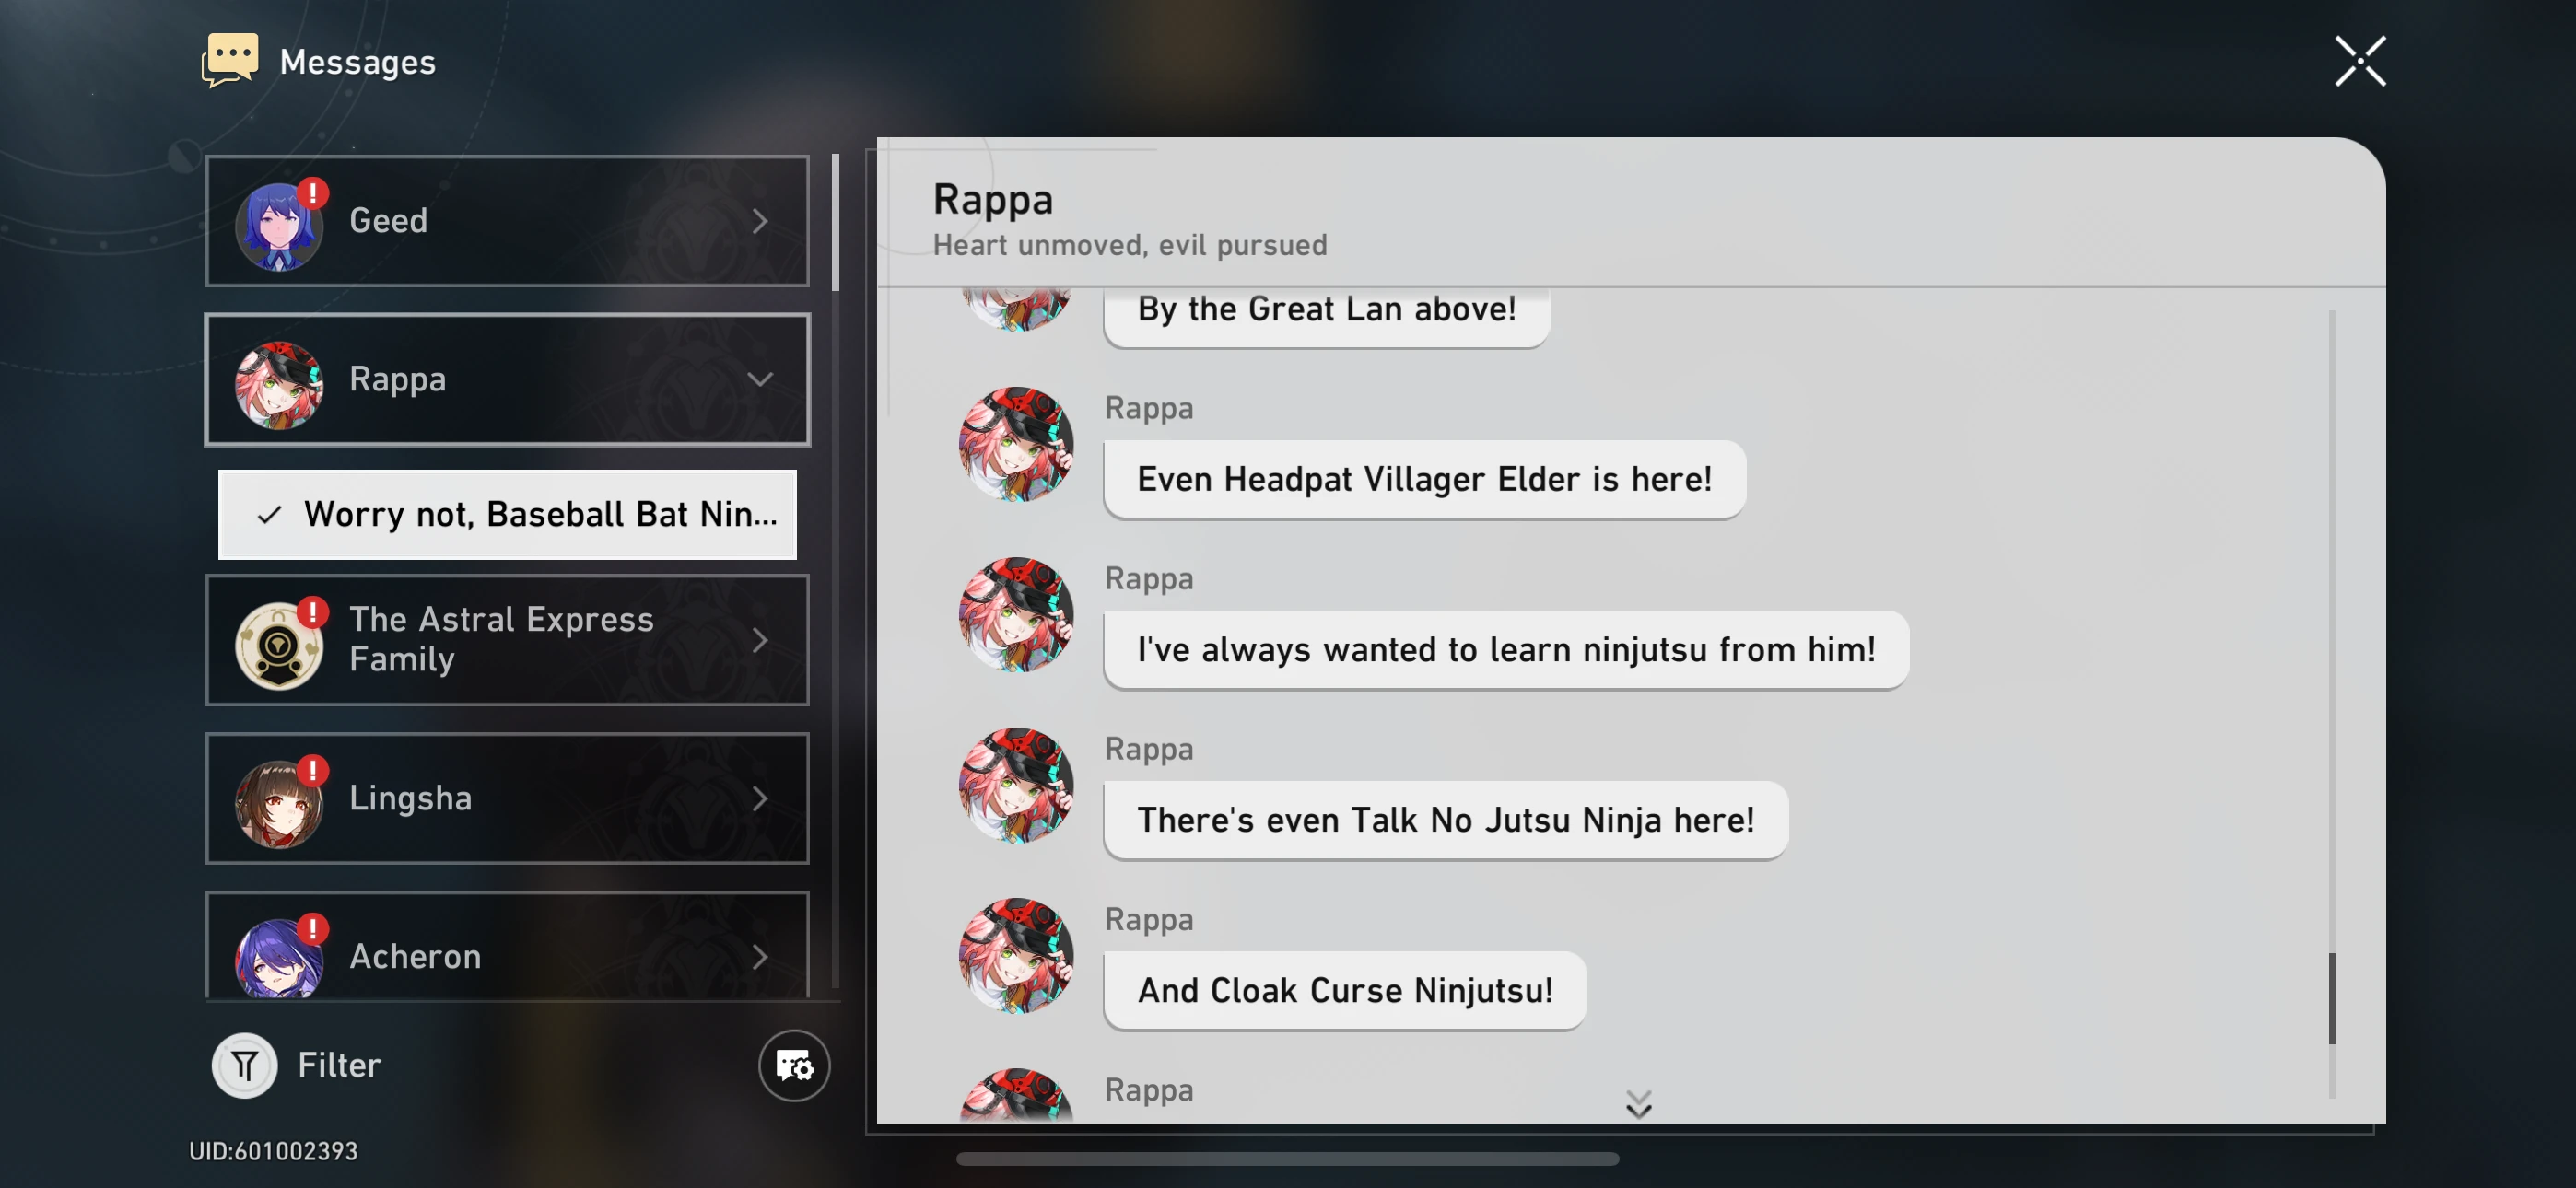This screenshot has width=2576, height=1188.
Task: Click the message settings gear icon
Action: point(795,1067)
